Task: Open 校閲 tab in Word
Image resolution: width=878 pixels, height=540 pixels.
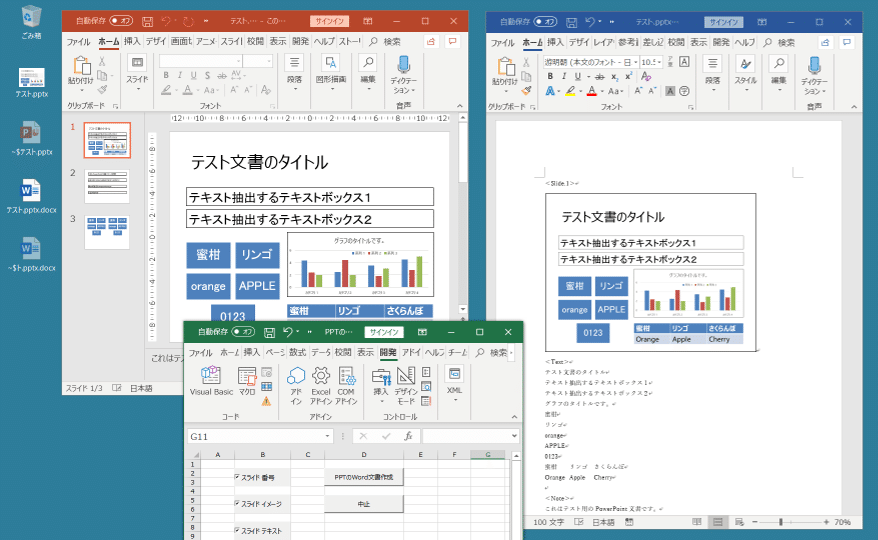Action: click(676, 43)
